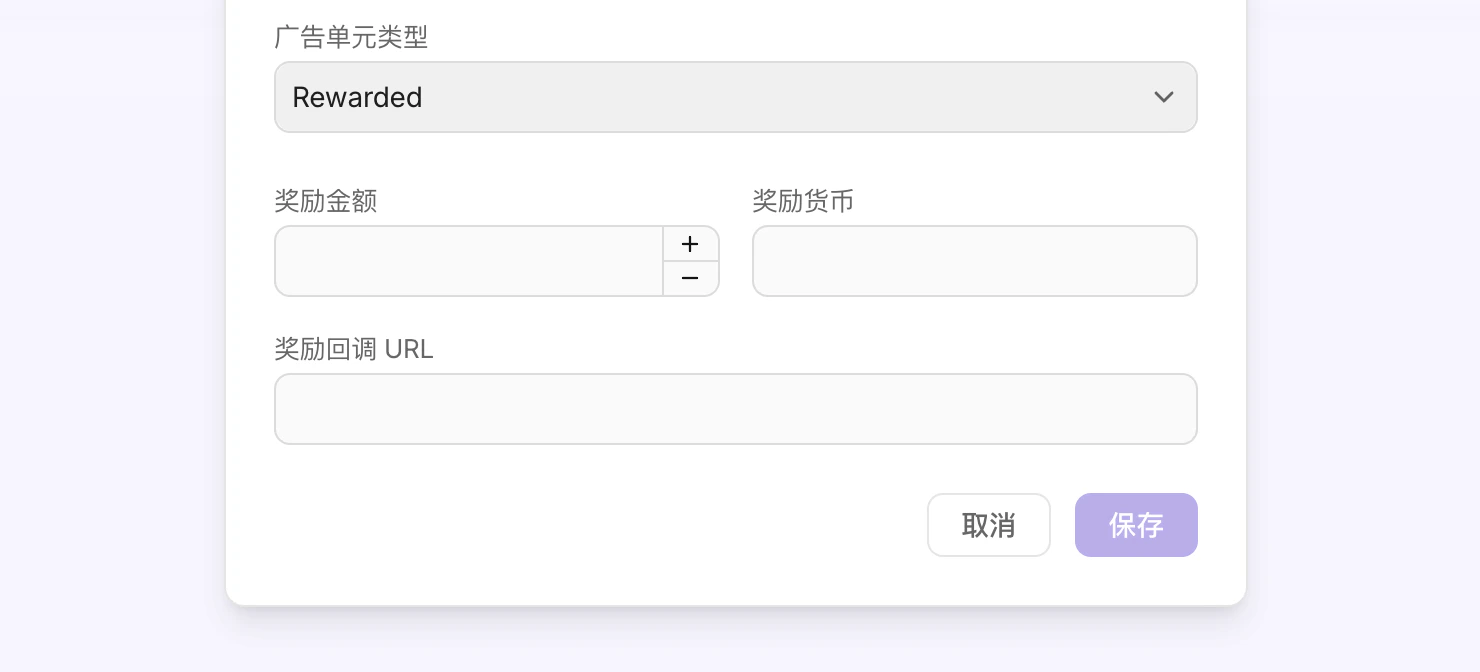Image resolution: width=1480 pixels, height=672 pixels.
Task: Save the Rewarded ad unit settings
Action: [x=1136, y=525]
